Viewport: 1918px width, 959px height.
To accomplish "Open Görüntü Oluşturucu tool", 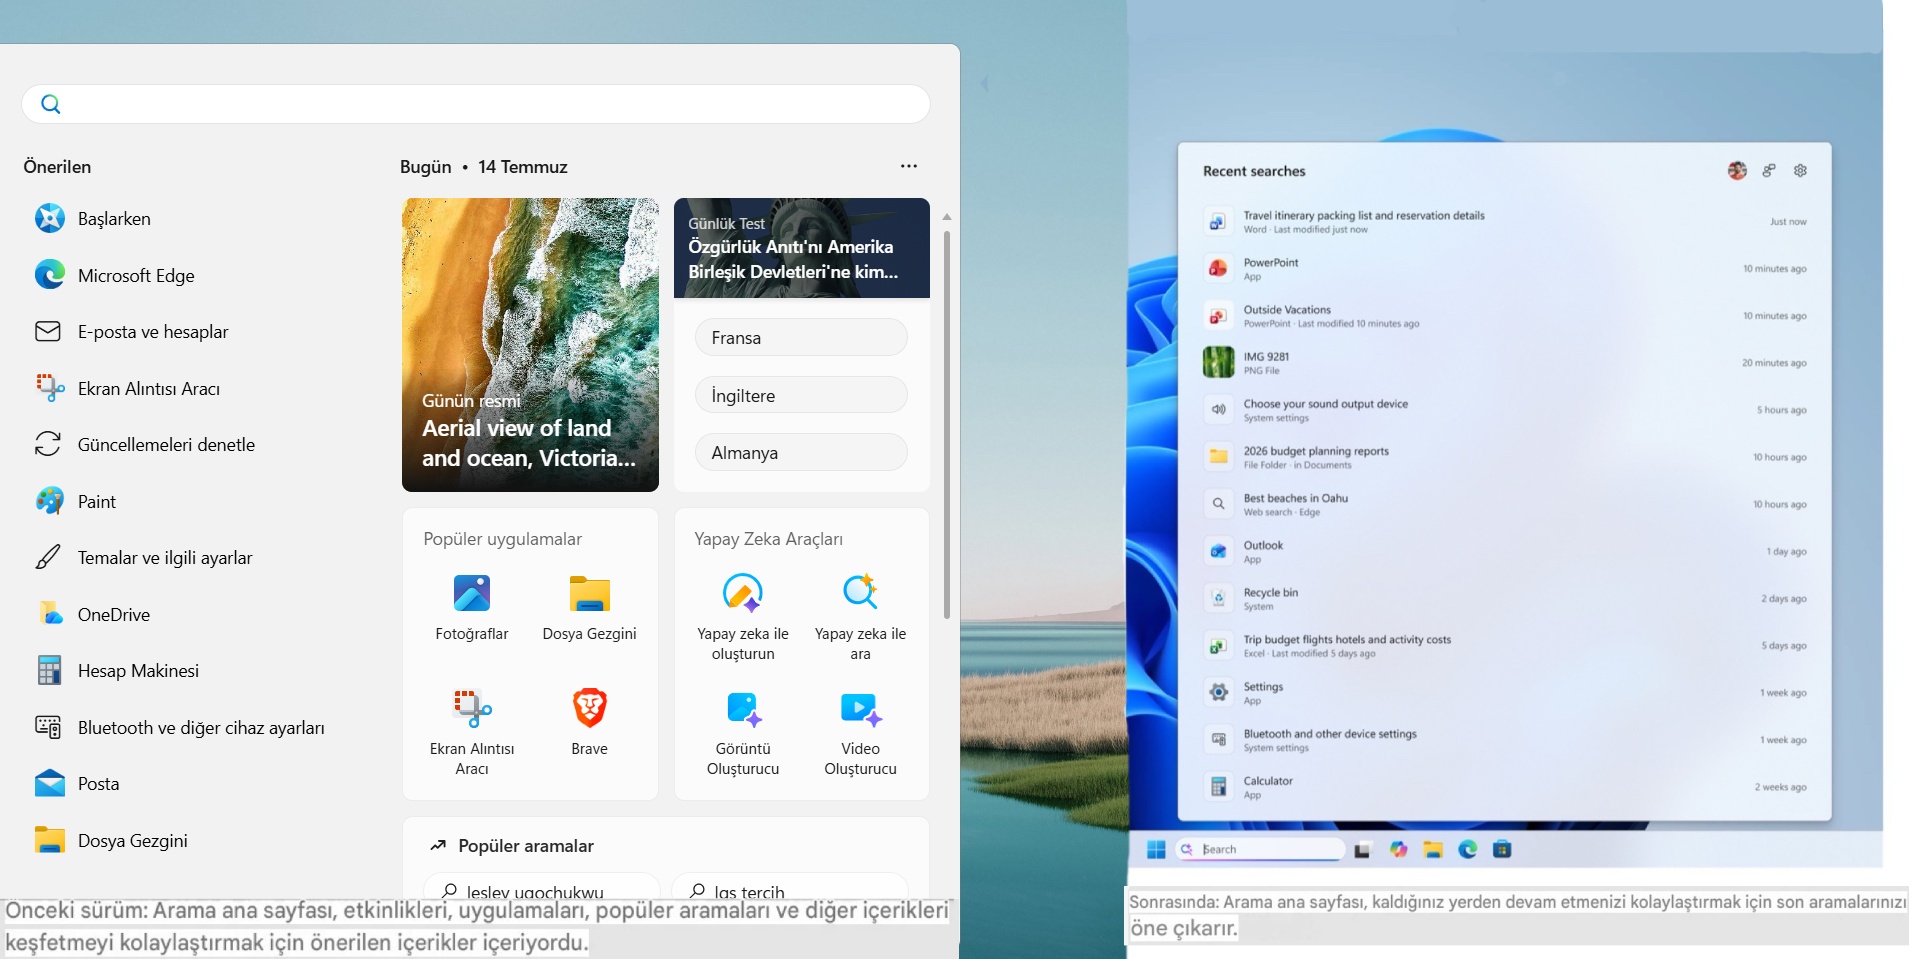I will 743,732.
